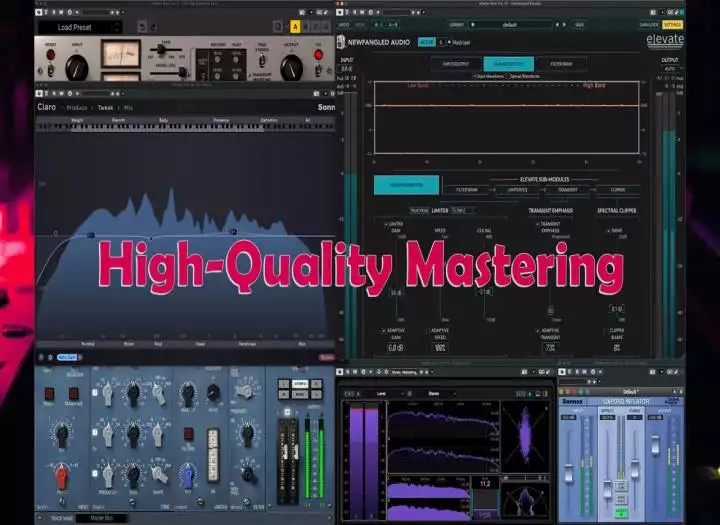Click the Adaptive Transient 73% value
720x525 pixels.
coord(549,348)
